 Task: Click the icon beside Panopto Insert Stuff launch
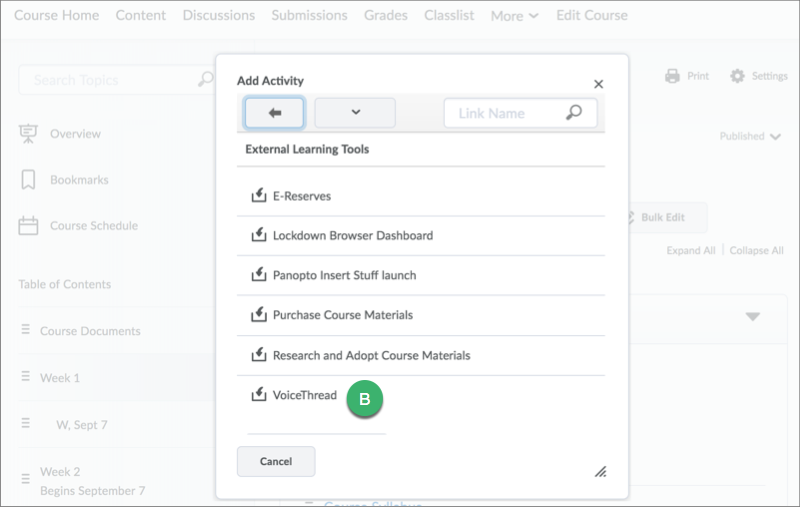[259, 274]
